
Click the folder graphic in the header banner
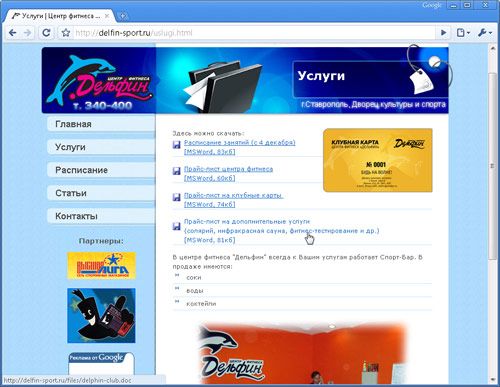(223, 86)
